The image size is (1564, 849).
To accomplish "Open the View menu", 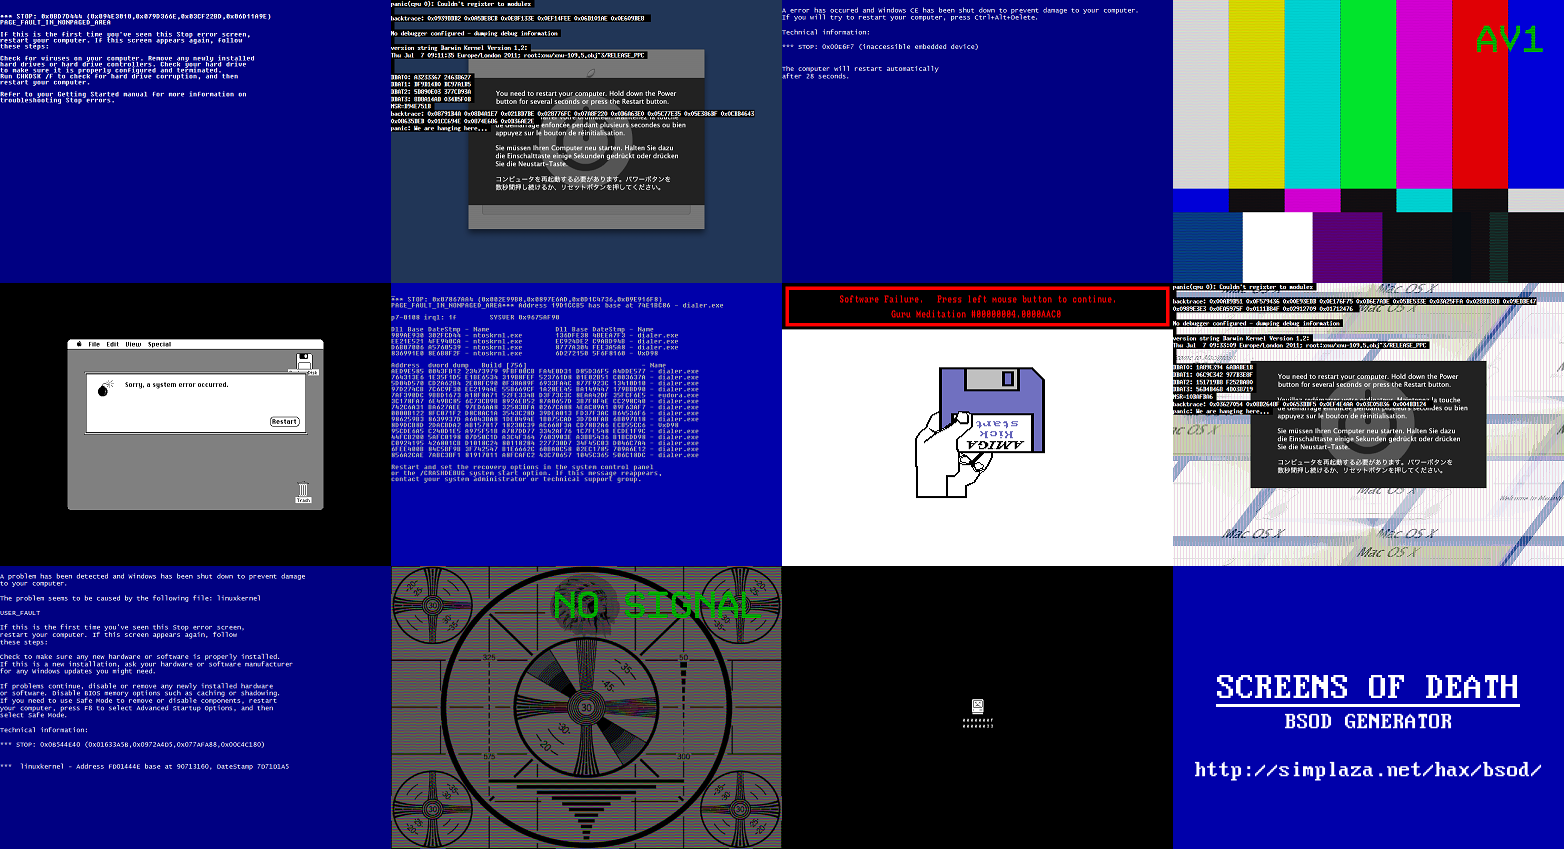I will pos(134,344).
